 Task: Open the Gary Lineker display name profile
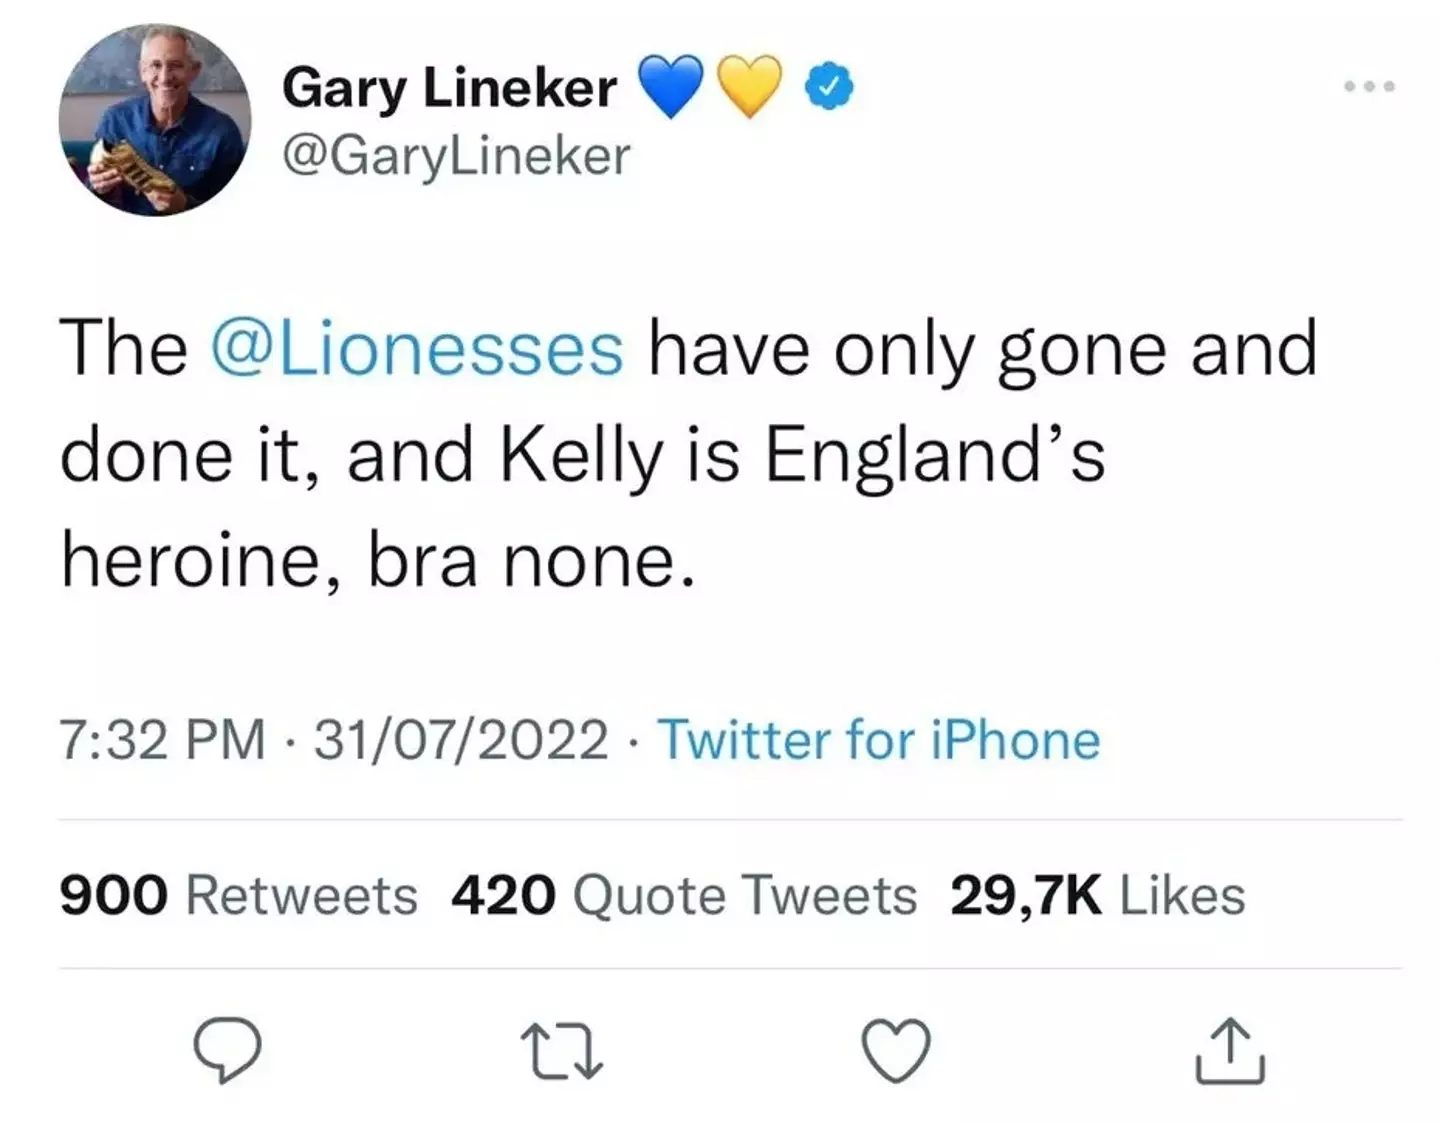click(x=449, y=87)
